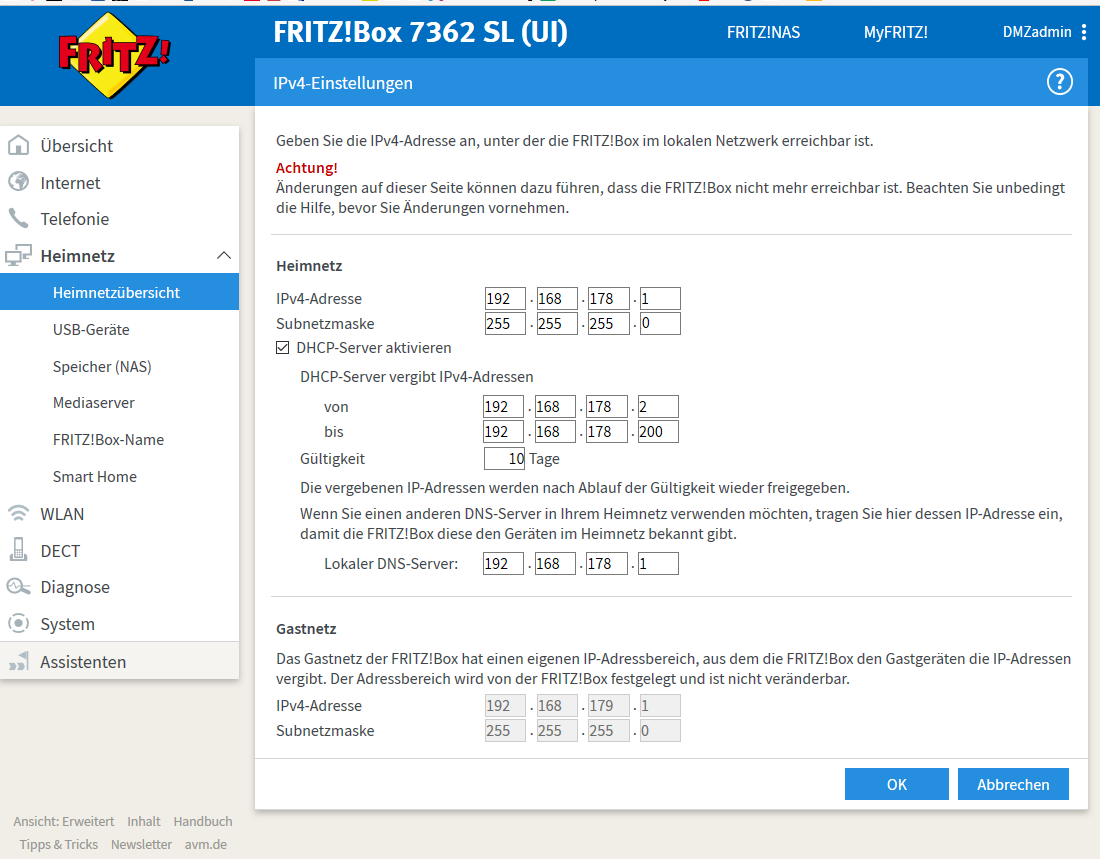Click the DECT handset icon

(18, 550)
